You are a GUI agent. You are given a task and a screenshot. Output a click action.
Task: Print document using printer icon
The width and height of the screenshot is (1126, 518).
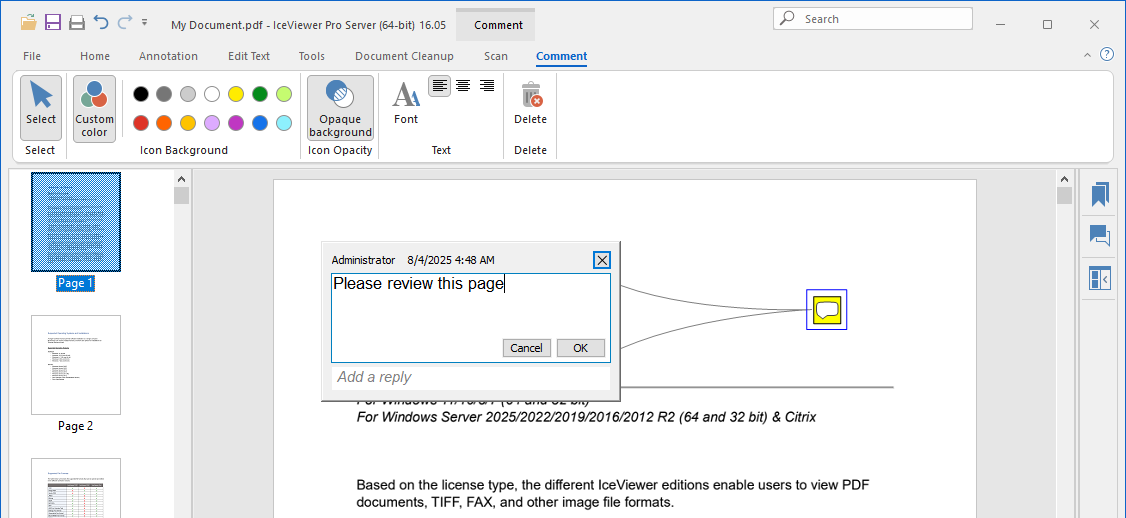(x=77, y=22)
